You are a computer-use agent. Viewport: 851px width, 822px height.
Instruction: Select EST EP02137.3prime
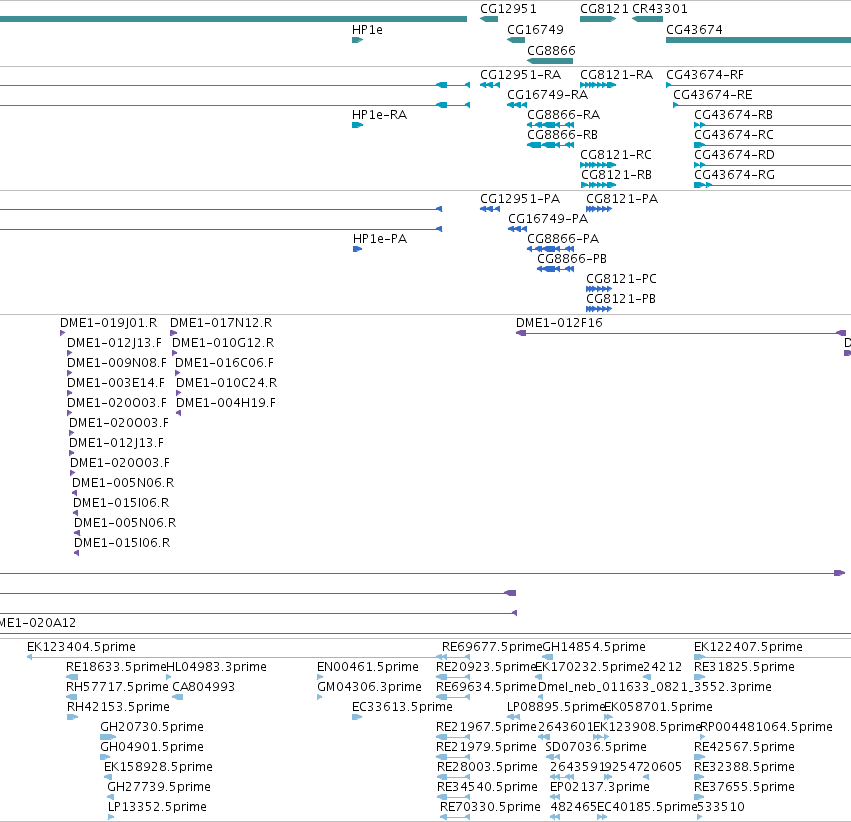[x=600, y=787]
